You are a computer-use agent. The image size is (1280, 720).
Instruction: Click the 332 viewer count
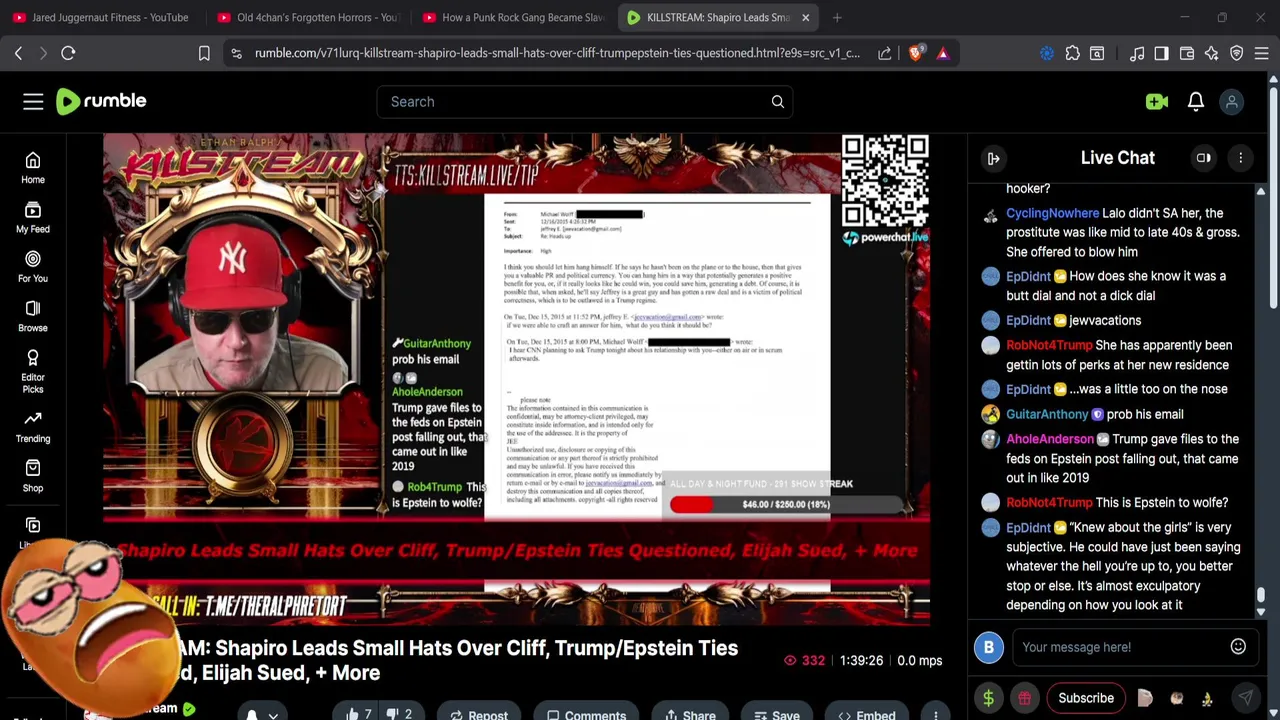point(803,660)
